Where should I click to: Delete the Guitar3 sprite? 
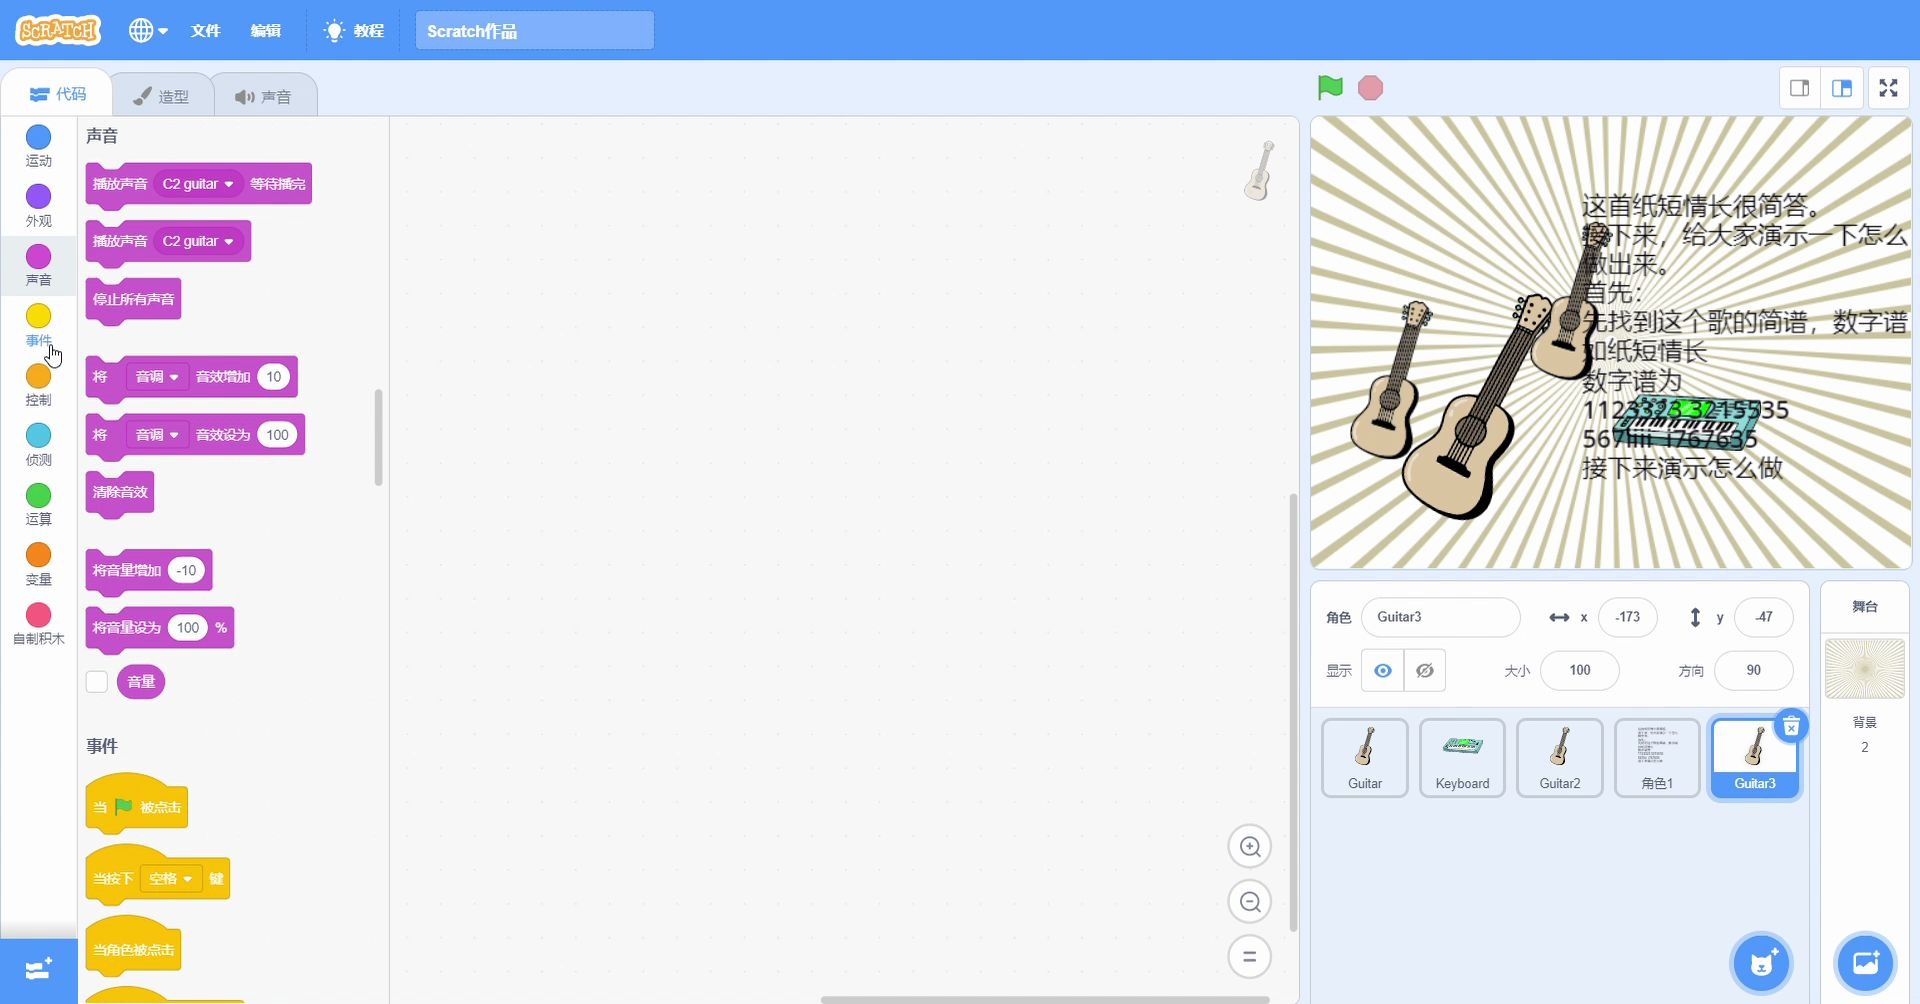click(1790, 726)
